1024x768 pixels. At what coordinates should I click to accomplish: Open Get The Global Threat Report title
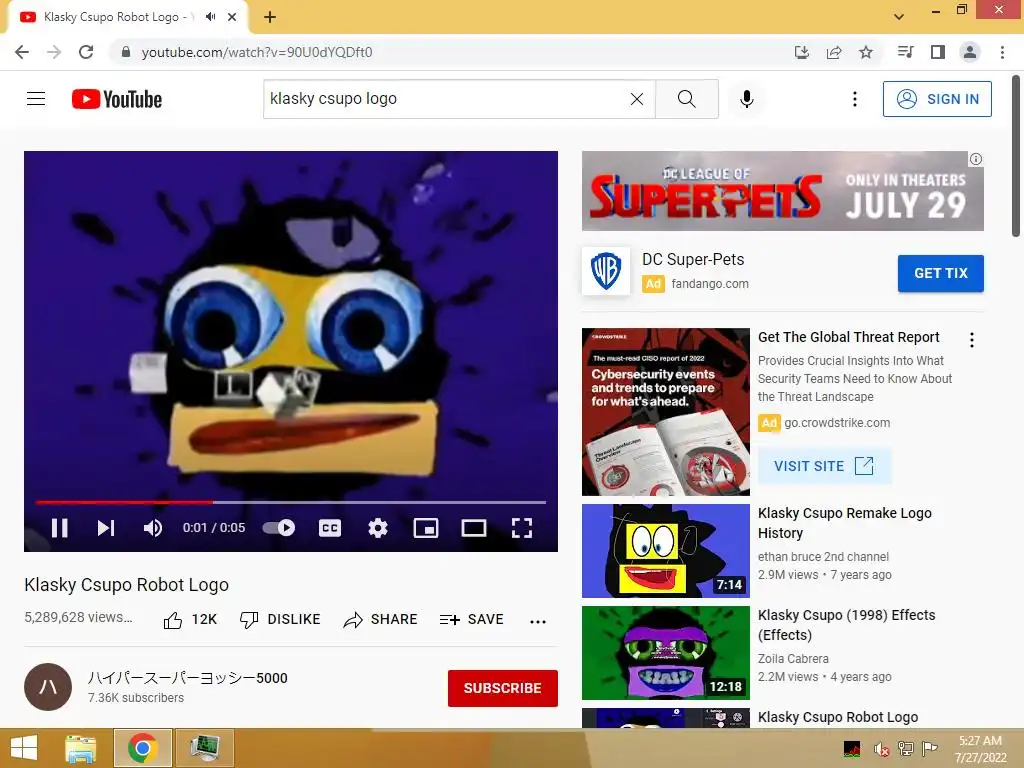pyautogui.click(x=848, y=337)
